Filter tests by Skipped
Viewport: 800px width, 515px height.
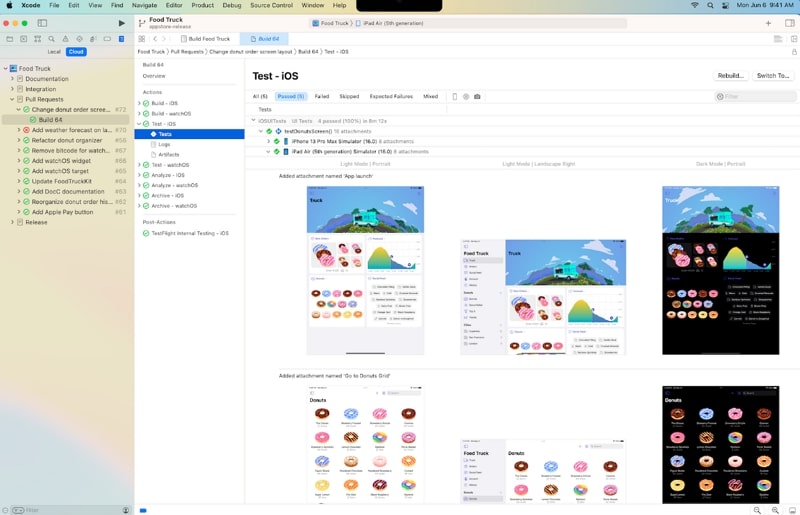point(349,96)
